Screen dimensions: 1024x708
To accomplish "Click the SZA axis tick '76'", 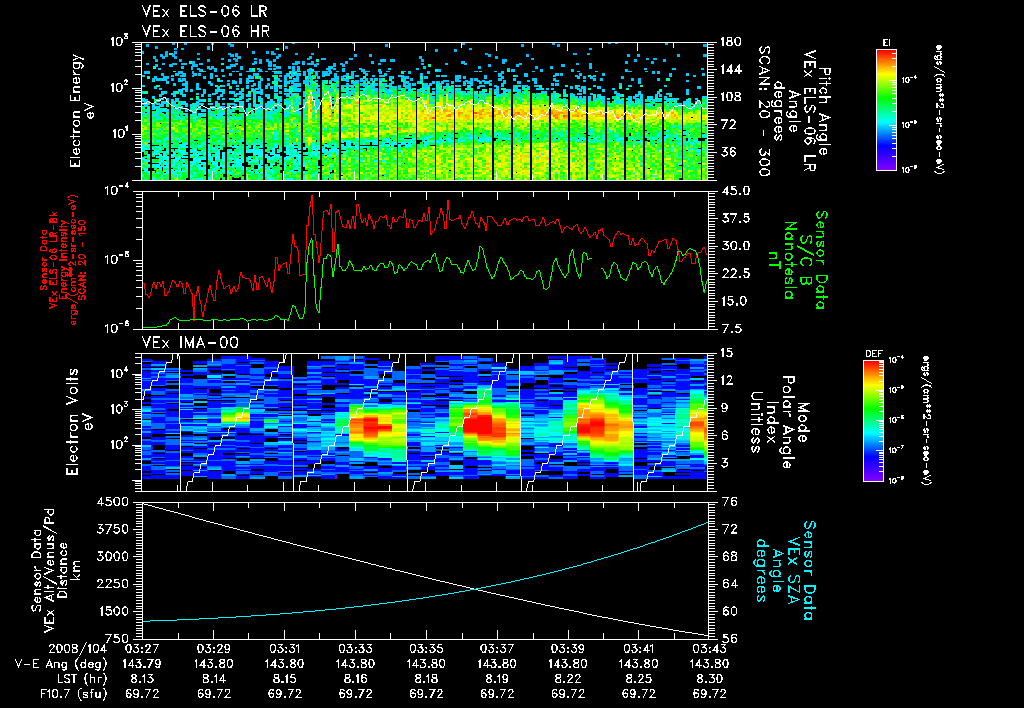I will point(730,502).
